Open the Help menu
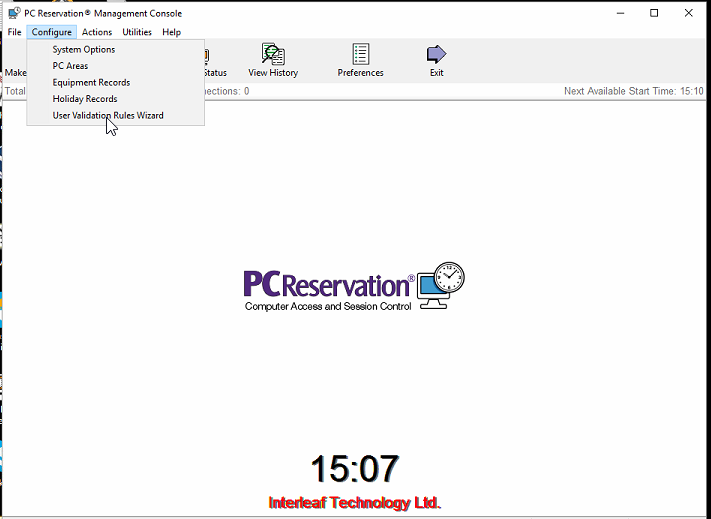711x519 pixels. click(x=171, y=32)
